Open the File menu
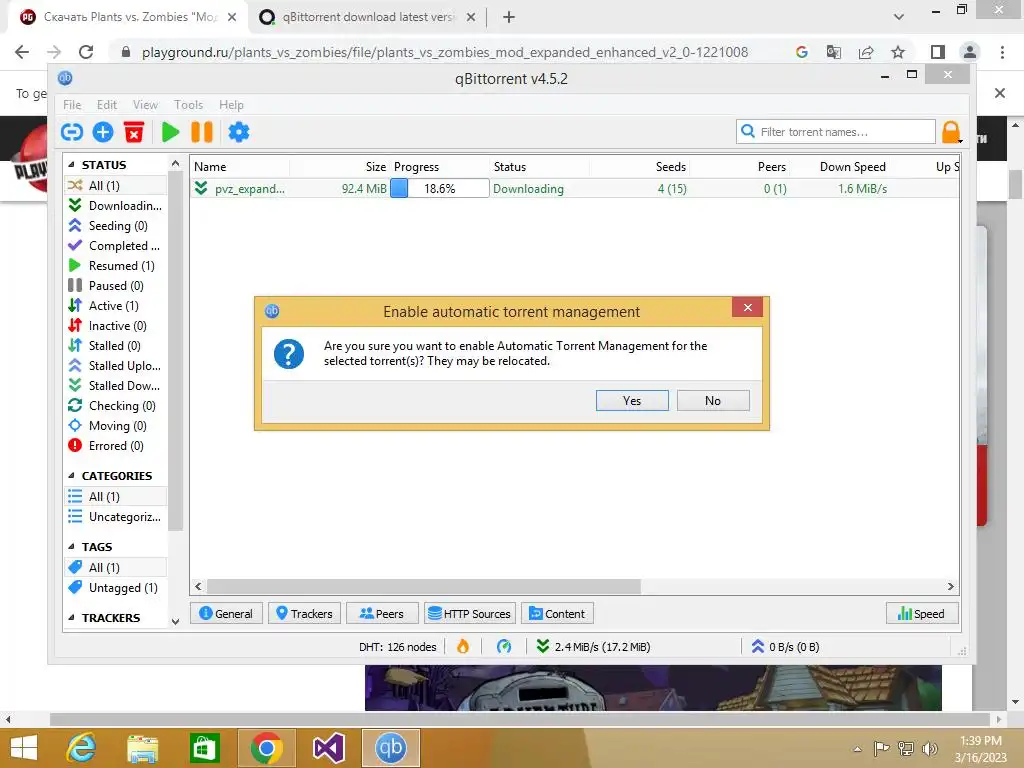This screenshot has width=1024, height=768. pos(72,104)
